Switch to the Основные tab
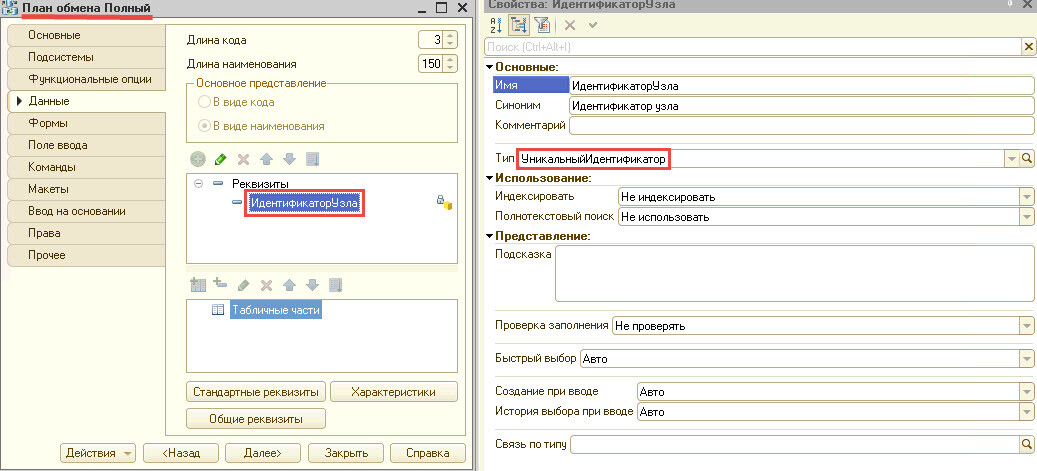 click(86, 35)
